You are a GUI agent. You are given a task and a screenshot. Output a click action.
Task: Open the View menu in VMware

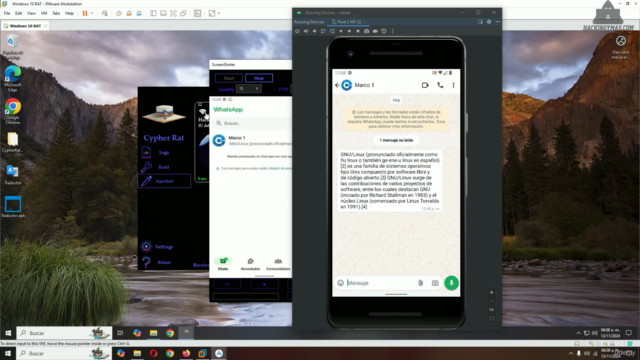pyautogui.click(x=31, y=13)
